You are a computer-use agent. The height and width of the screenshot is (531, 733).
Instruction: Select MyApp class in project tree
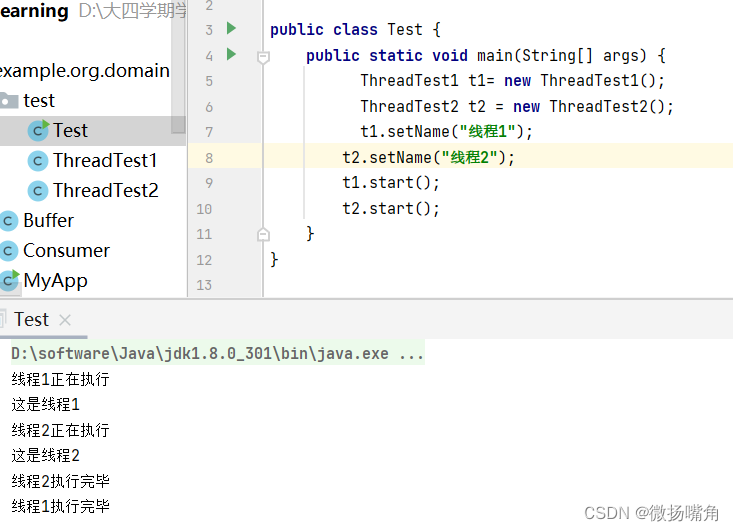pos(55,281)
